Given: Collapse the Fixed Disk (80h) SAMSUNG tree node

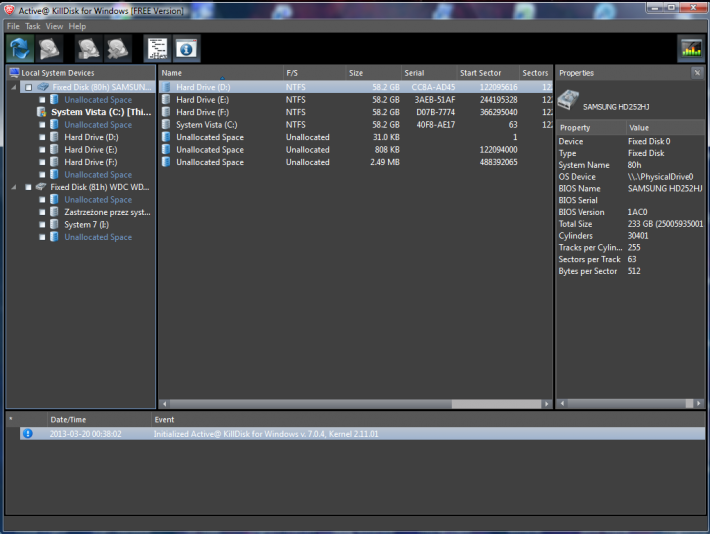Looking at the screenshot, I should (14, 87).
